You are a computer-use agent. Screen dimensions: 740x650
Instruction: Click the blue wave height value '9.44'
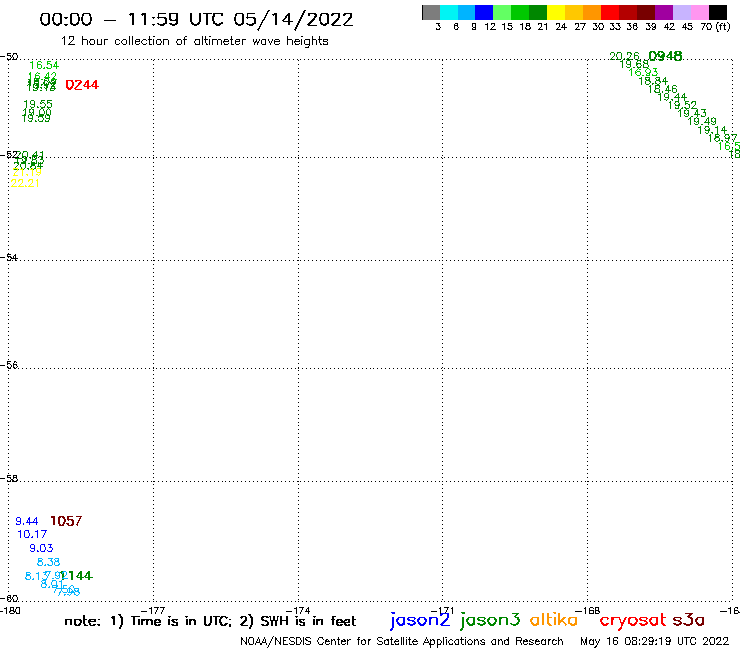[x=26, y=521]
